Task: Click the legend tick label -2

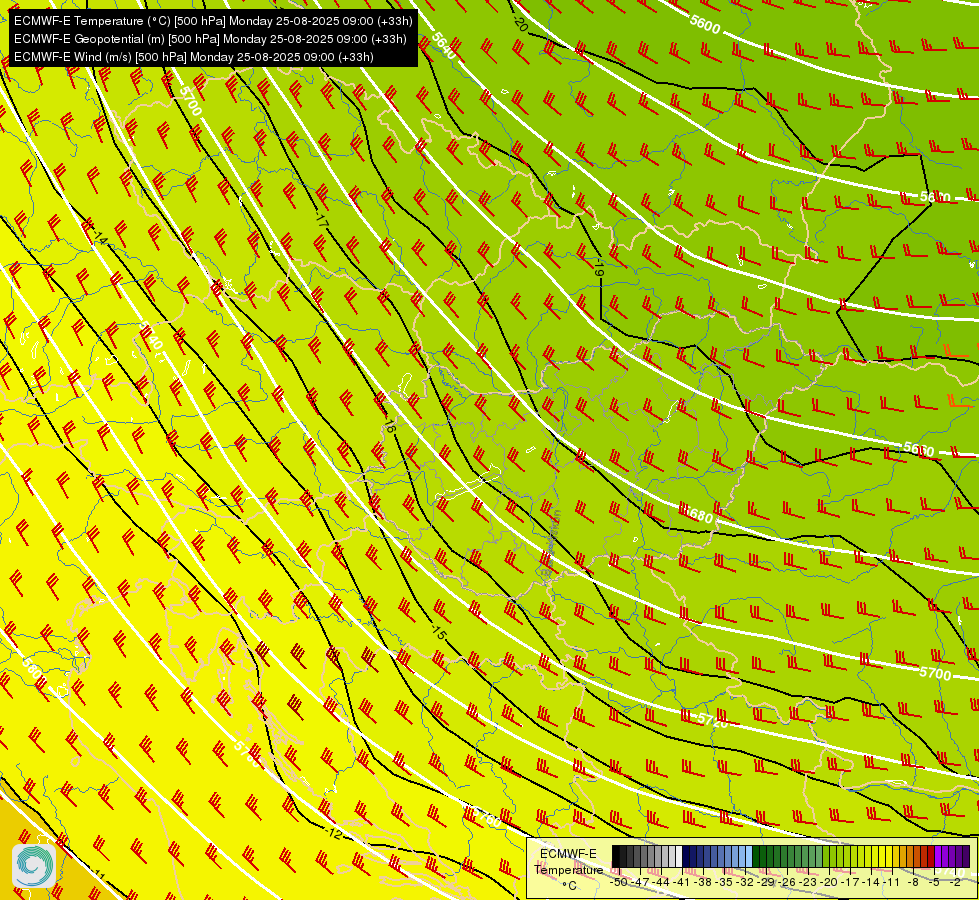Action: click(x=955, y=882)
